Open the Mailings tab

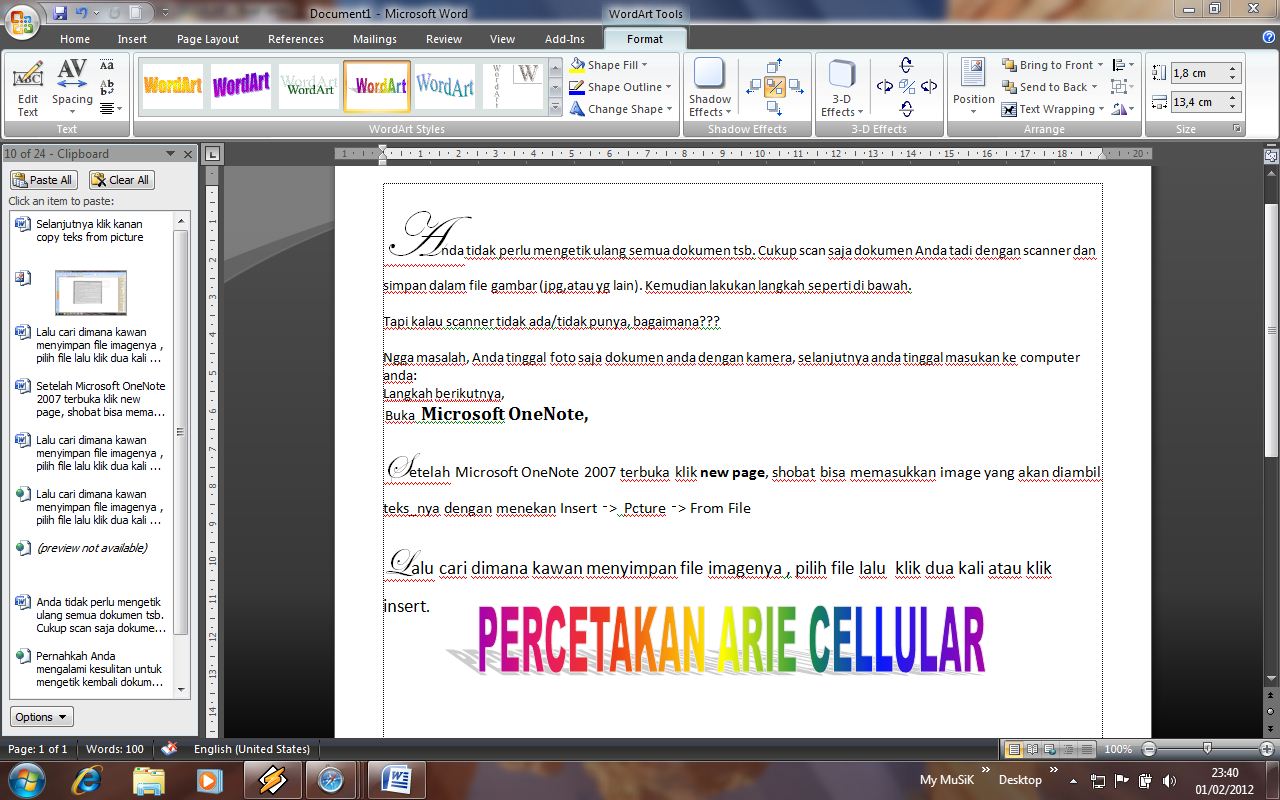pyautogui.click(x=376, y=39)
